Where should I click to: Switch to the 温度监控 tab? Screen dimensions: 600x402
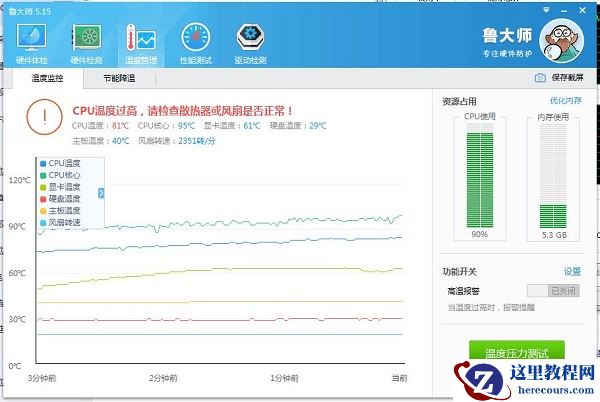coord(47,78)
